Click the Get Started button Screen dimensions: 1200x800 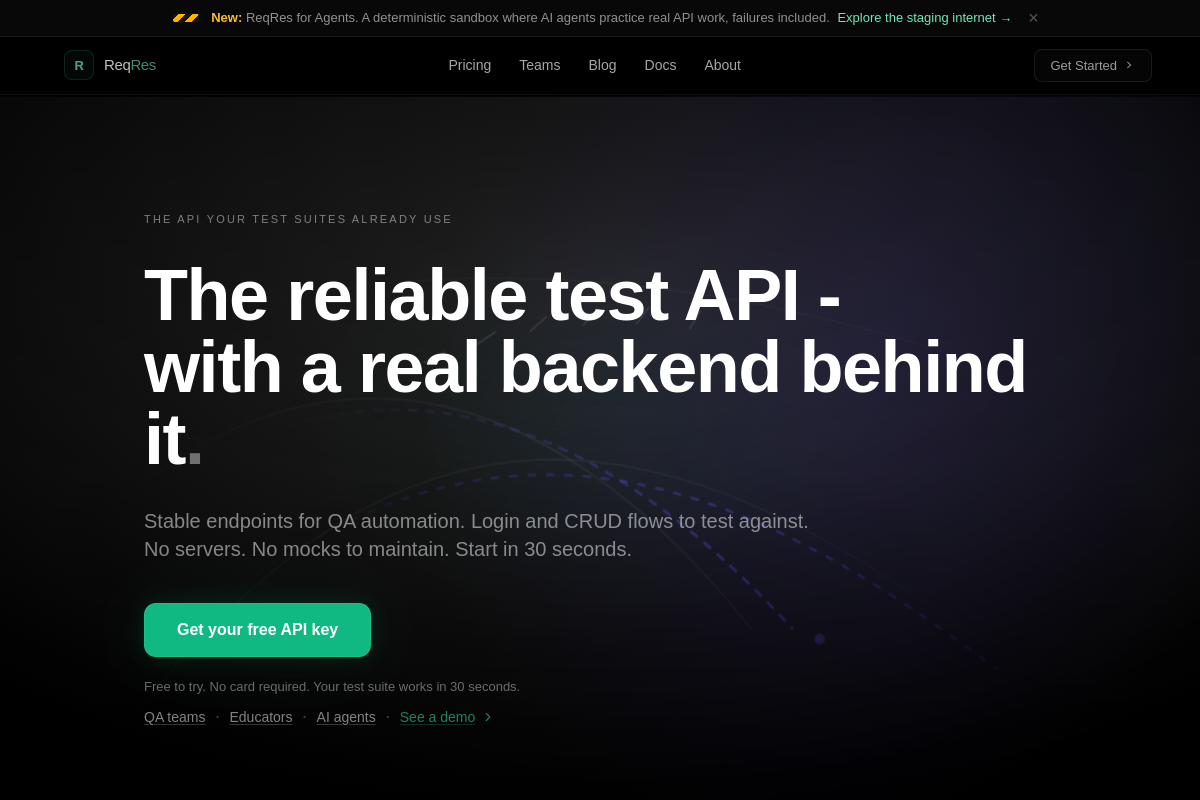(1093, 65)
